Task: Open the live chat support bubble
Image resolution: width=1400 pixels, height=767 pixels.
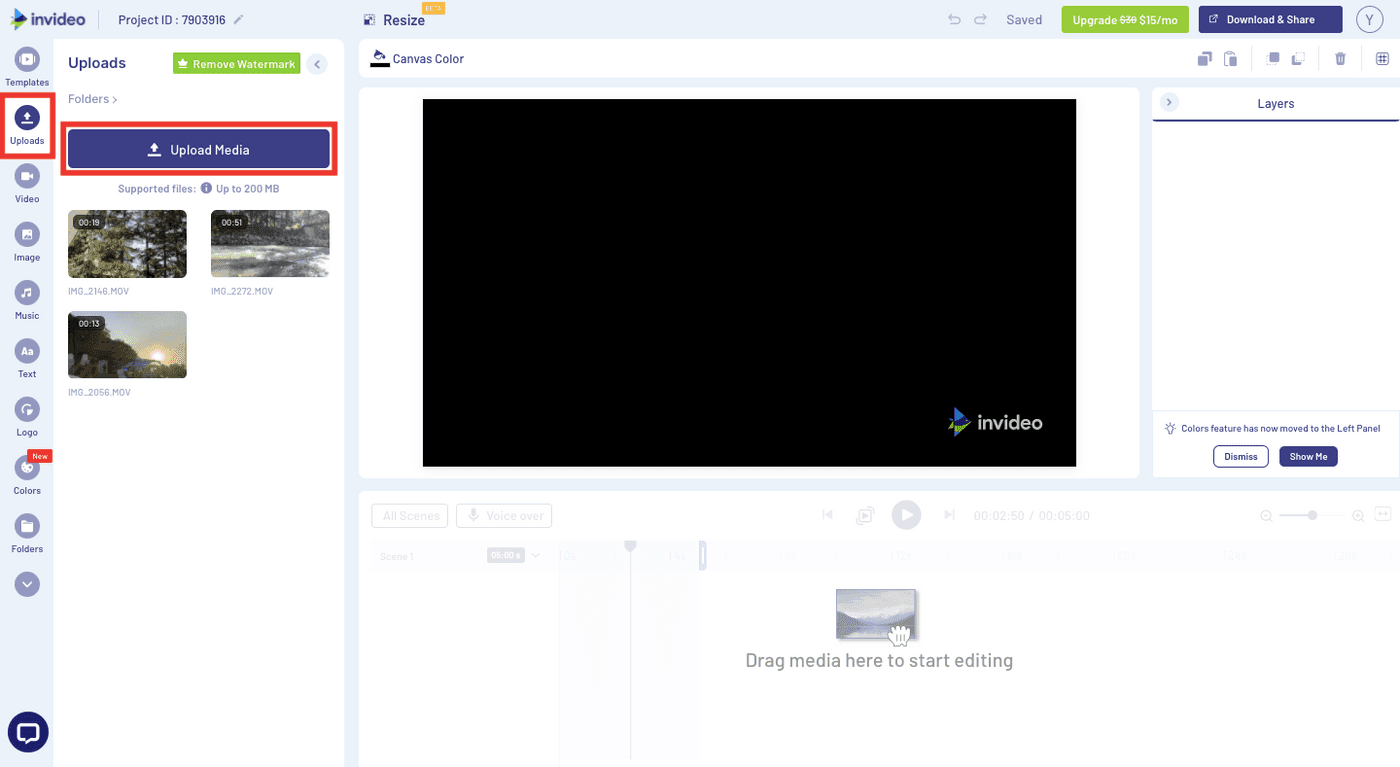Action: [28, 733]
